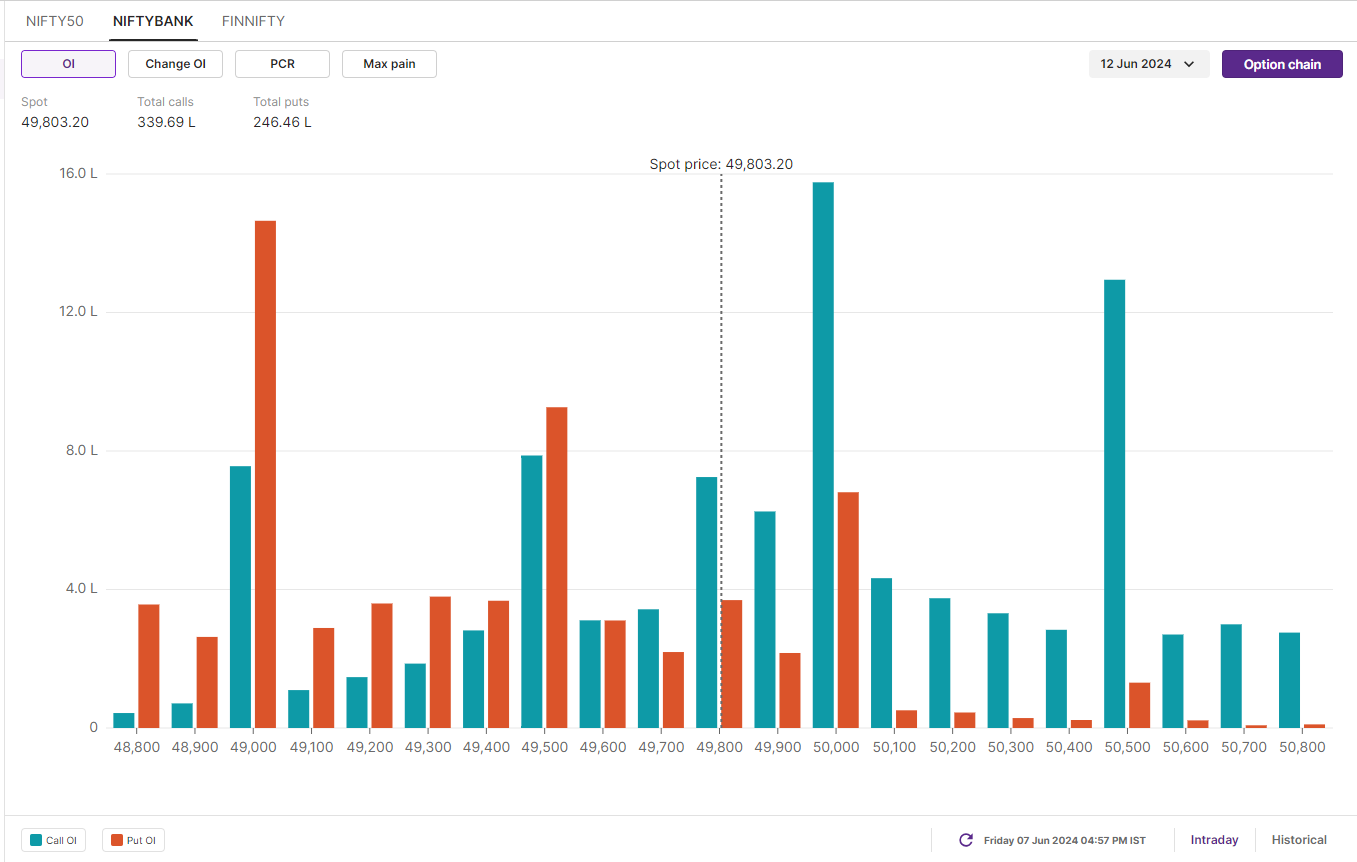Click the 50,000 strike axis label
Screen dimensions: 1357x862
pyautogui.click(x=836, y=747)
